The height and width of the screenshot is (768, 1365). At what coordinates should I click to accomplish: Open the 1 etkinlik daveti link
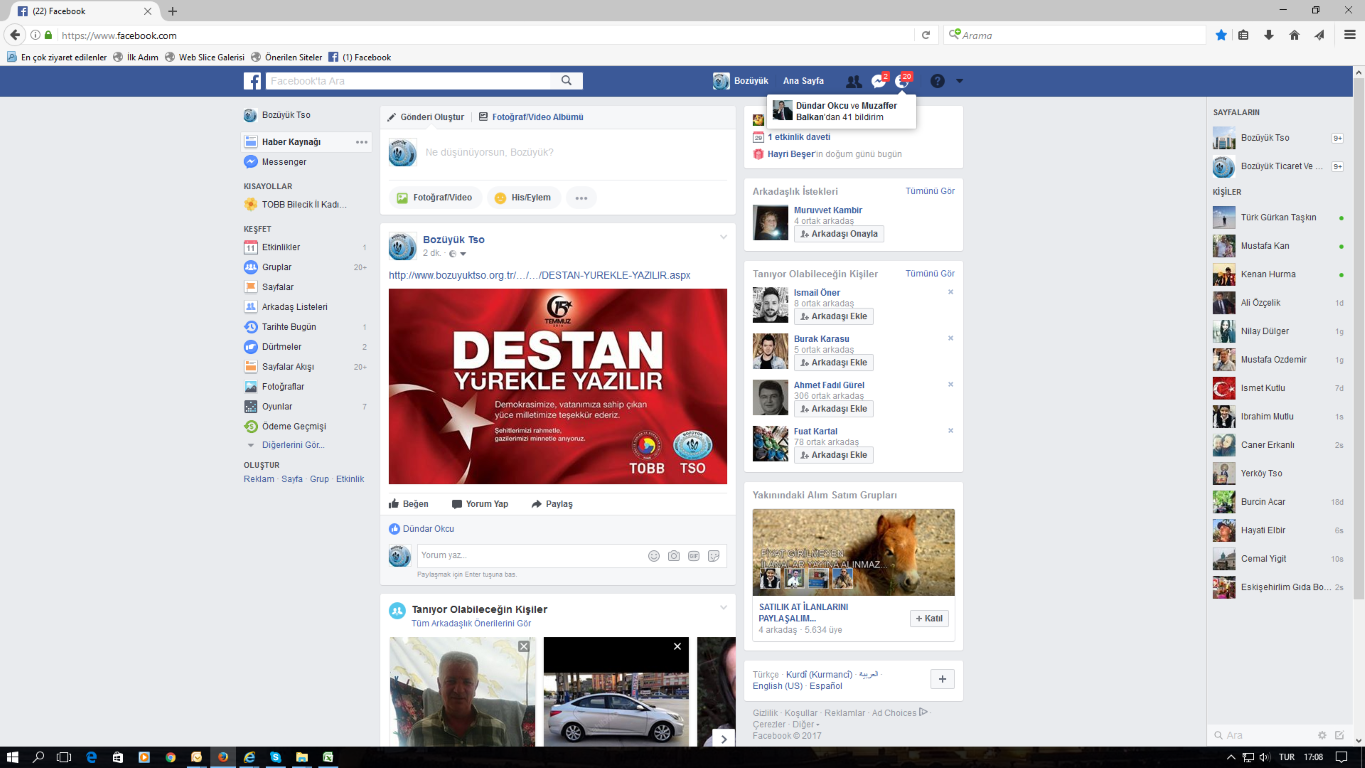click(x=799, y=137)
